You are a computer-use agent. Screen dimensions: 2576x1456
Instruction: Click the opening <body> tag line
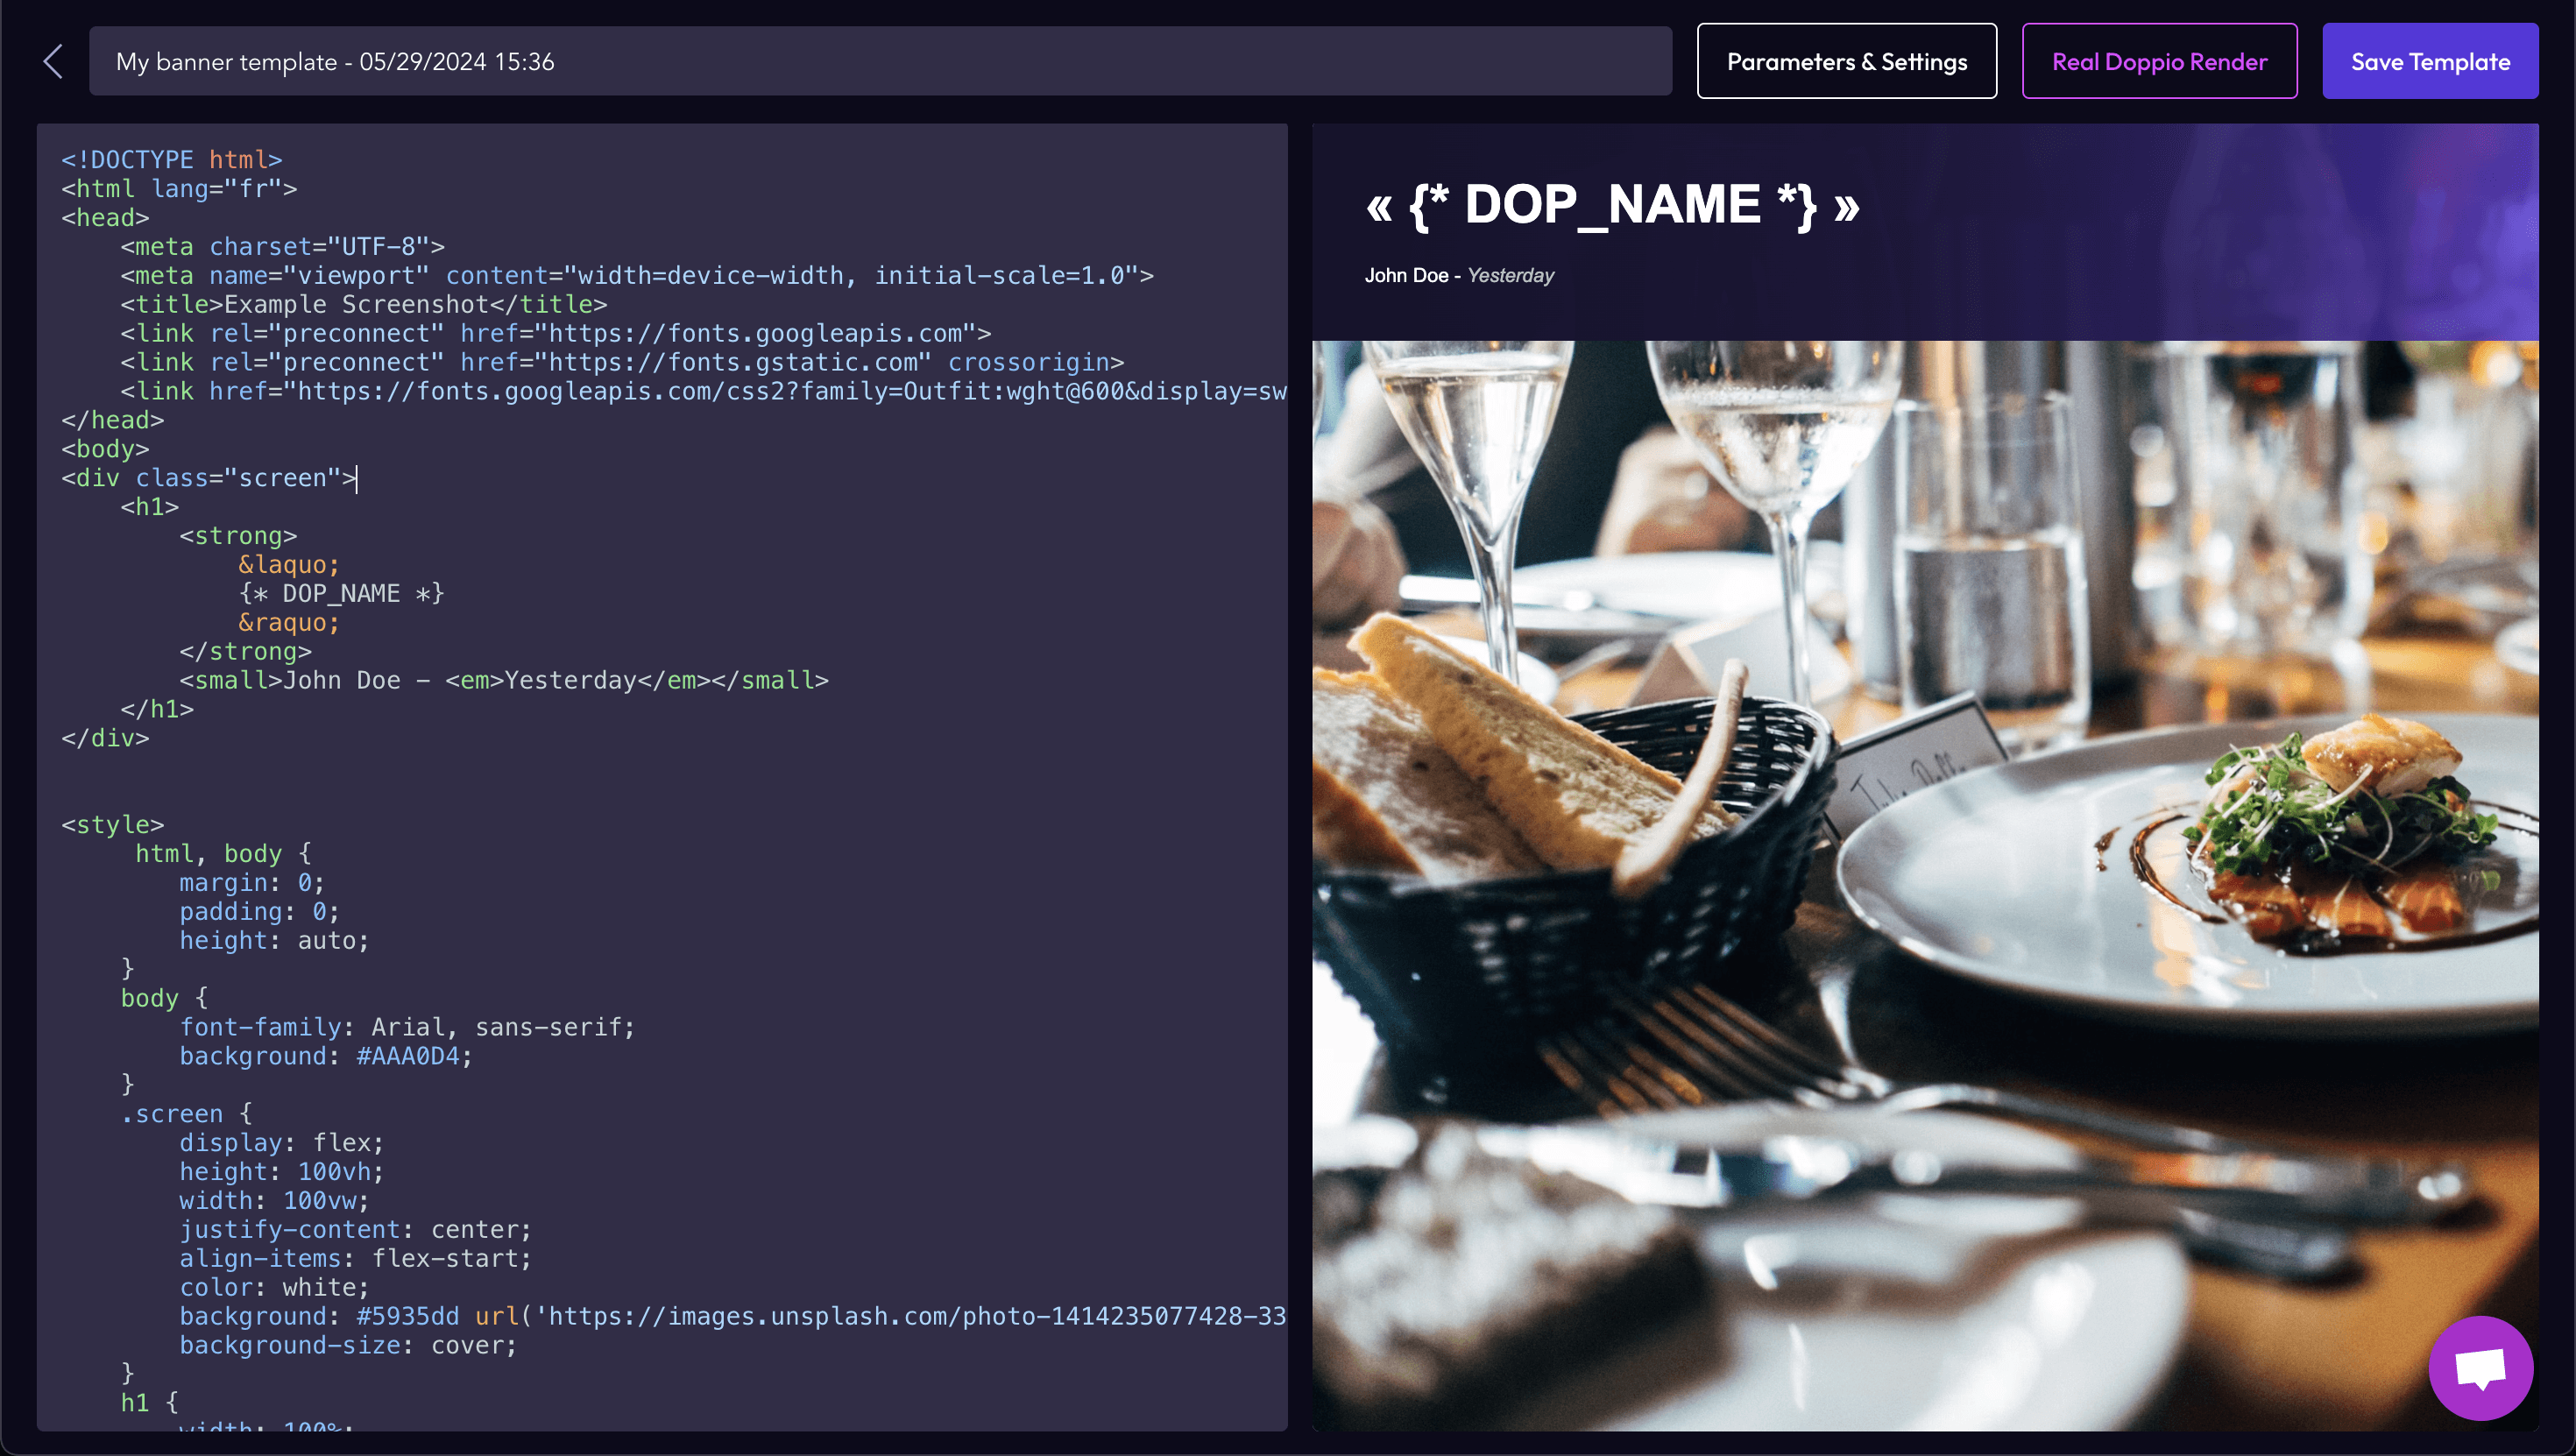tap(106, 450)
